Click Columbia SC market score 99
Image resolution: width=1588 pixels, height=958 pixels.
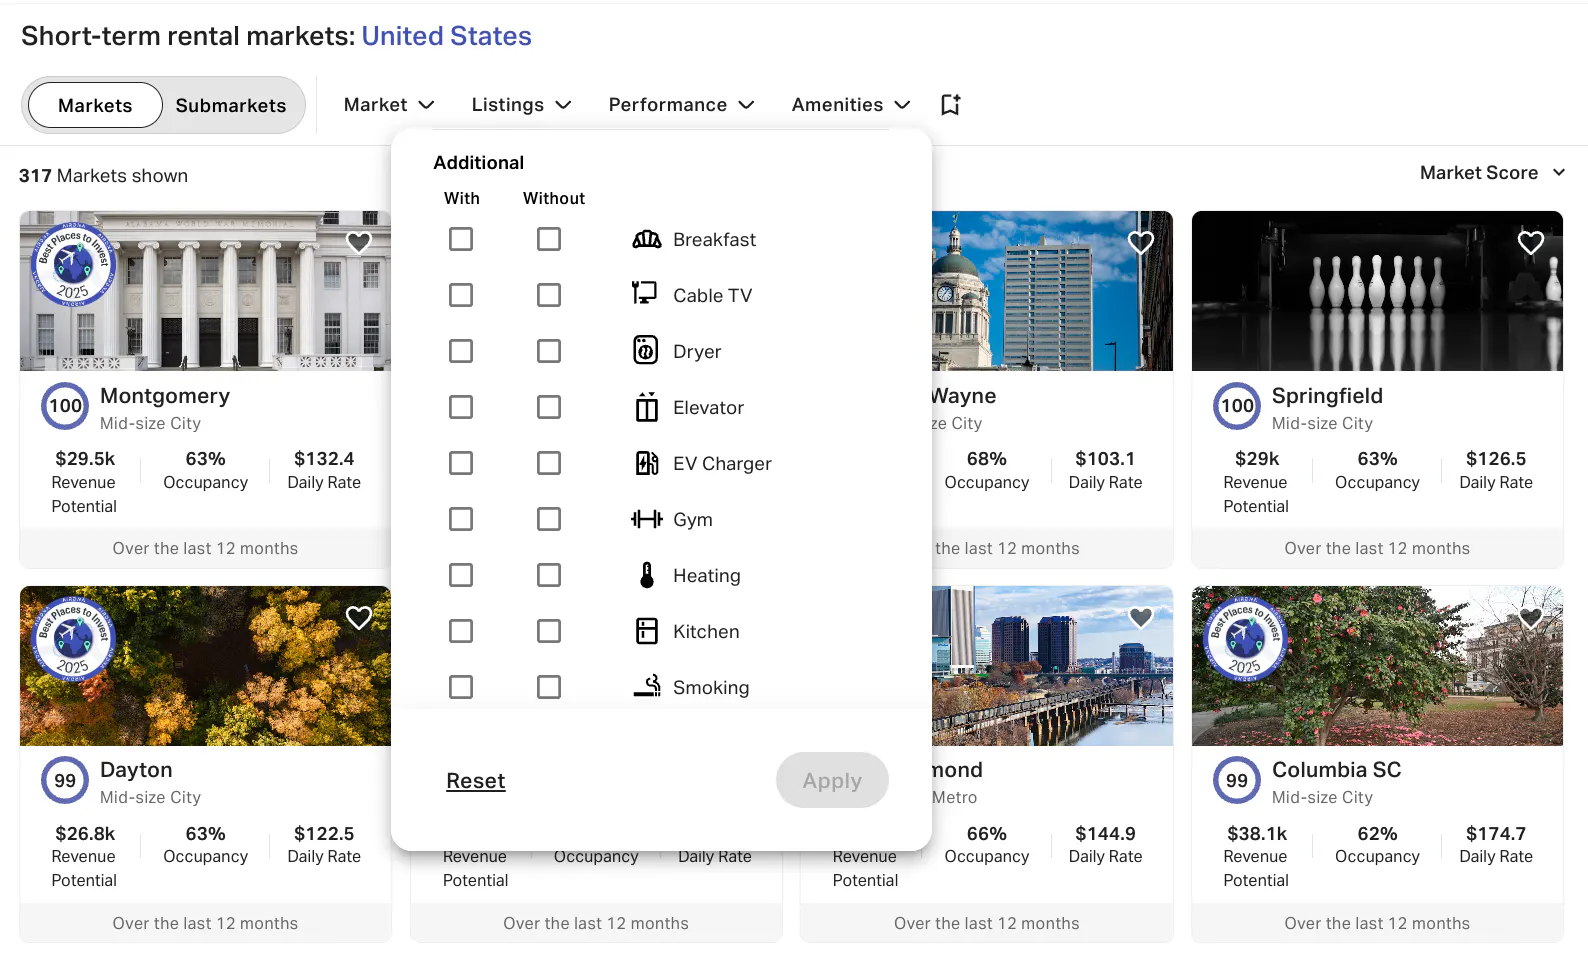pos(1237,781)
